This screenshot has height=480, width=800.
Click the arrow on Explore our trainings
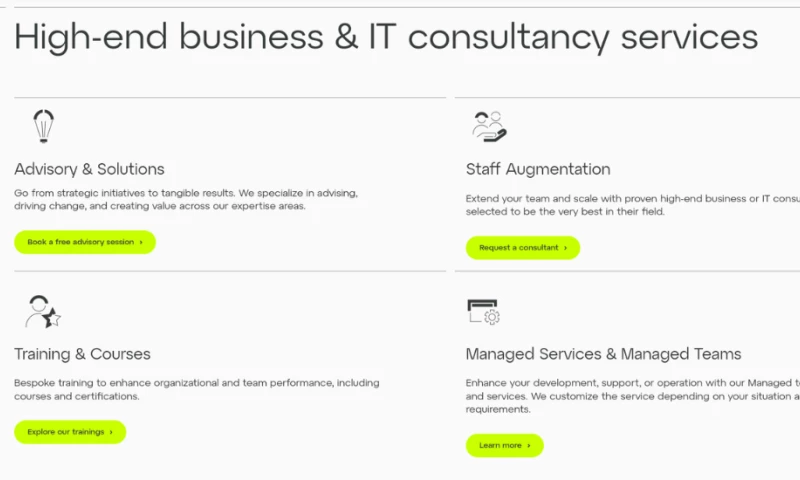click(x=111, y=432)
